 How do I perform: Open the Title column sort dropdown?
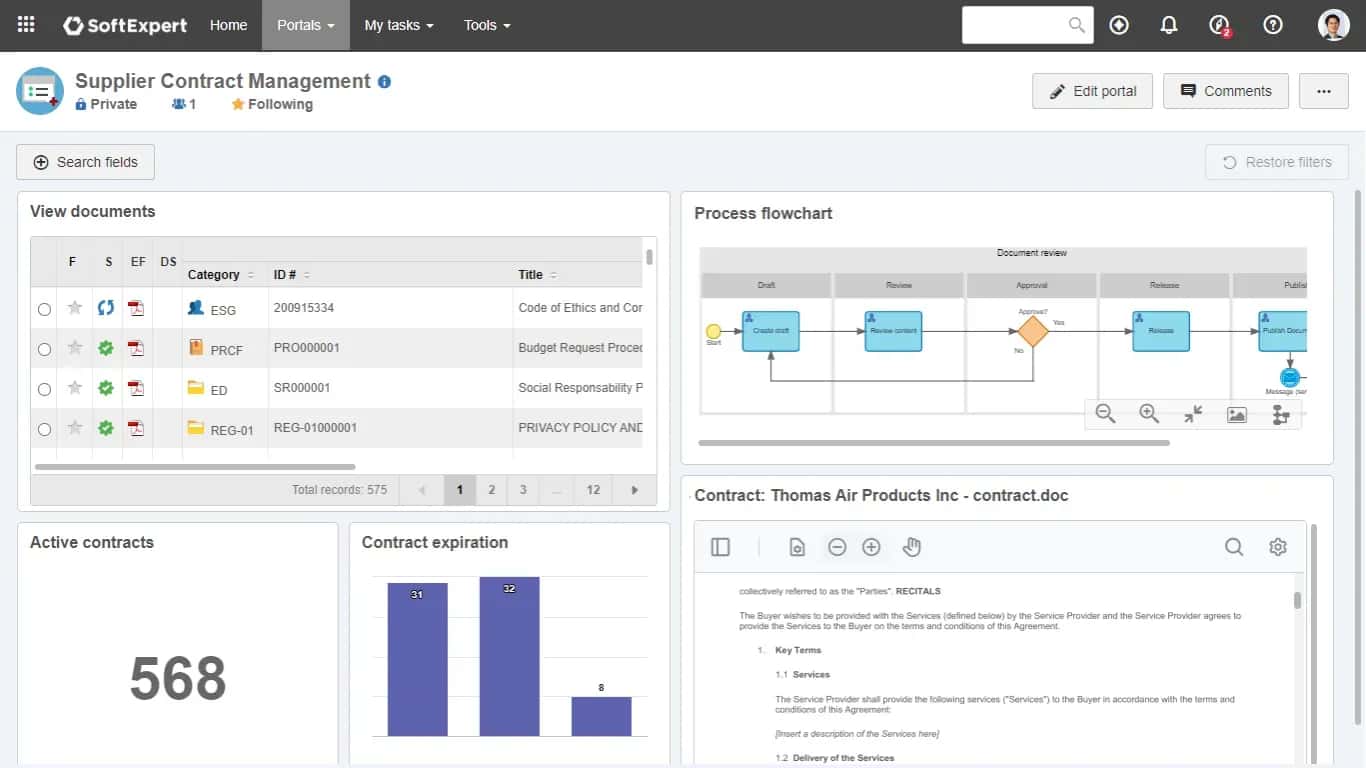pyautogui.click(x=553, y=275)
